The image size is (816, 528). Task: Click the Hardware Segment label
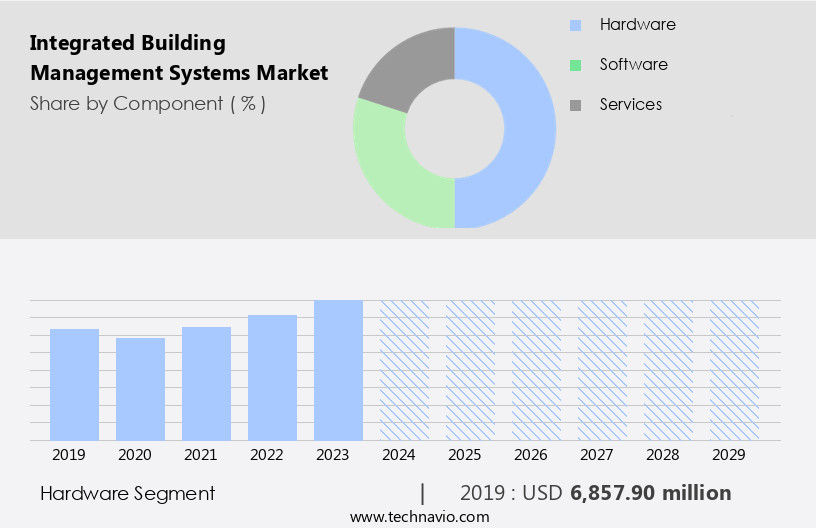(x=127, y=493)
